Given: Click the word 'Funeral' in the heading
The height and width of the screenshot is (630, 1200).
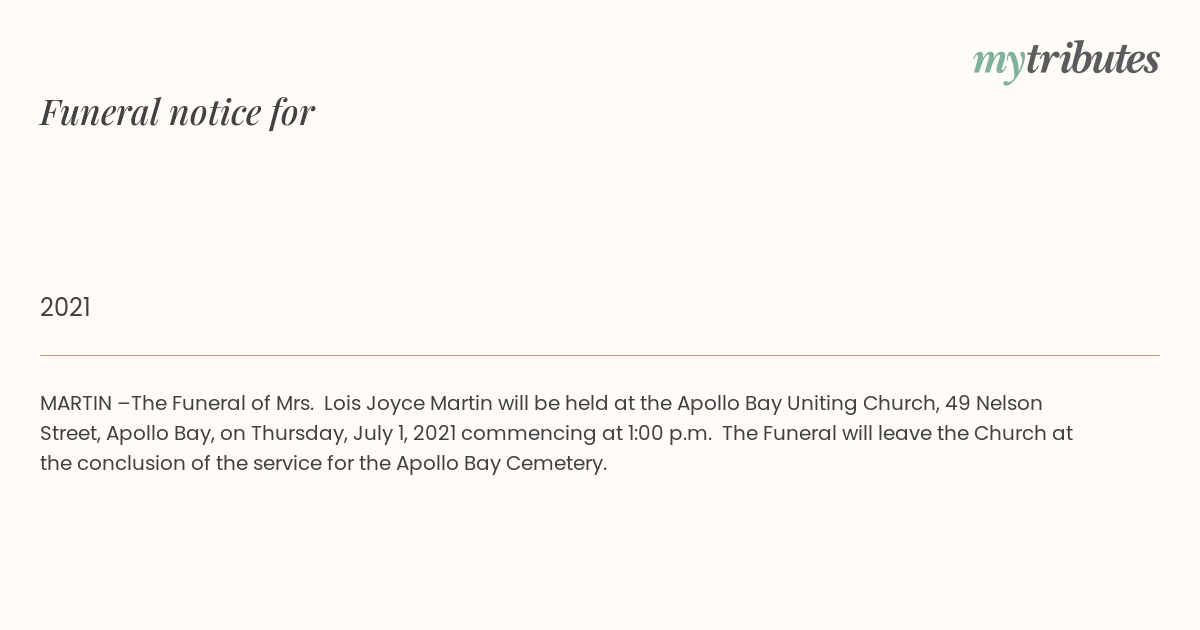Looking at the screenshot, I should point(100,112).
